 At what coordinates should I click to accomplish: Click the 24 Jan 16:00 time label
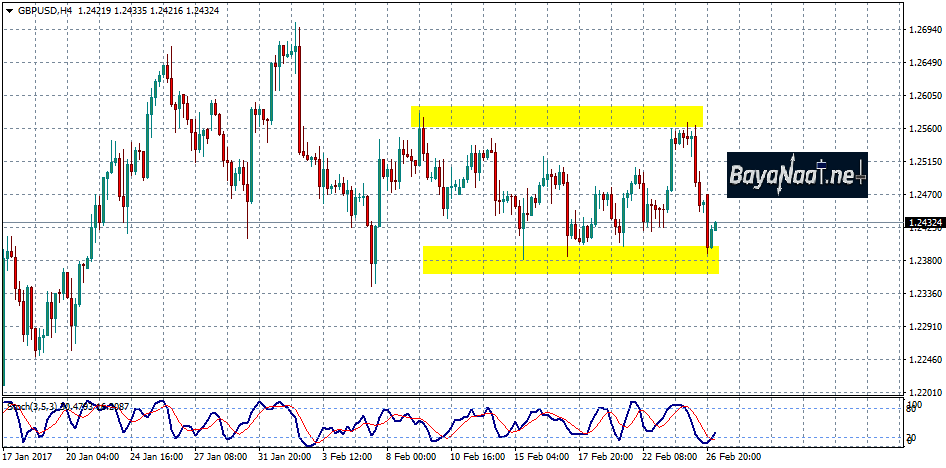[158, 455]
